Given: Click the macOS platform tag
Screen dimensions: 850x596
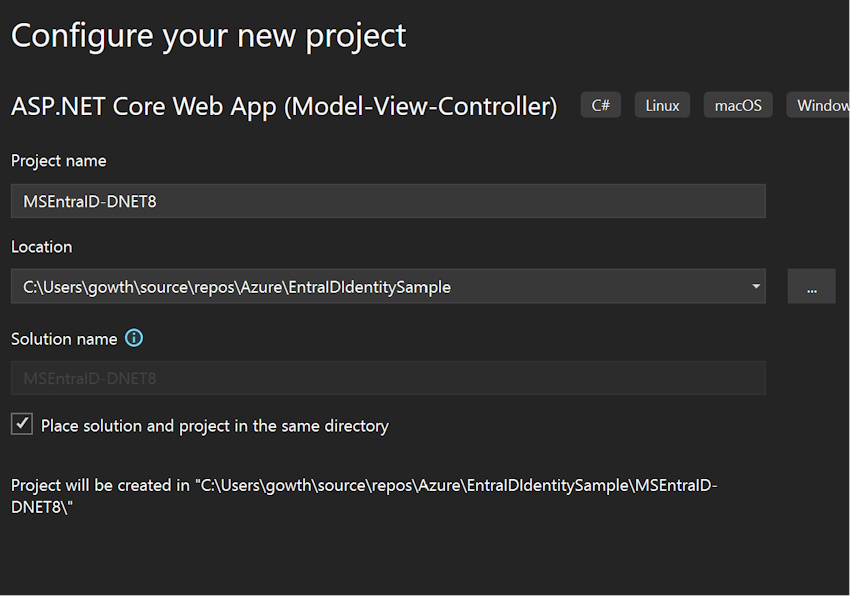Looking at the screenshot, I should [738, 105].
